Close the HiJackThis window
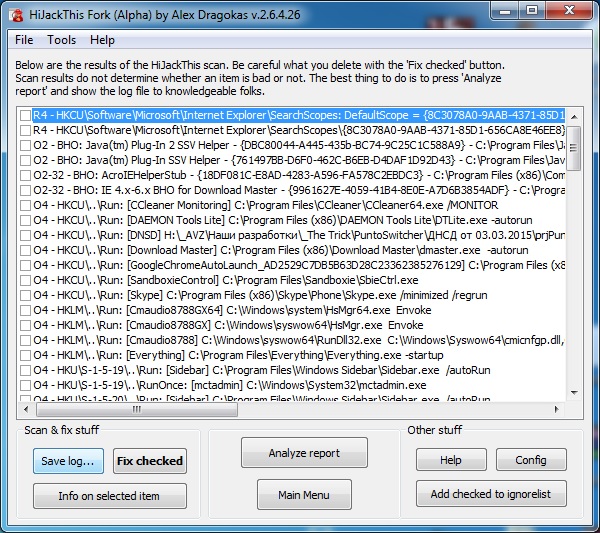Image resolution: width=600 pixels, height=533 pixels. click(x=569, y=11)
